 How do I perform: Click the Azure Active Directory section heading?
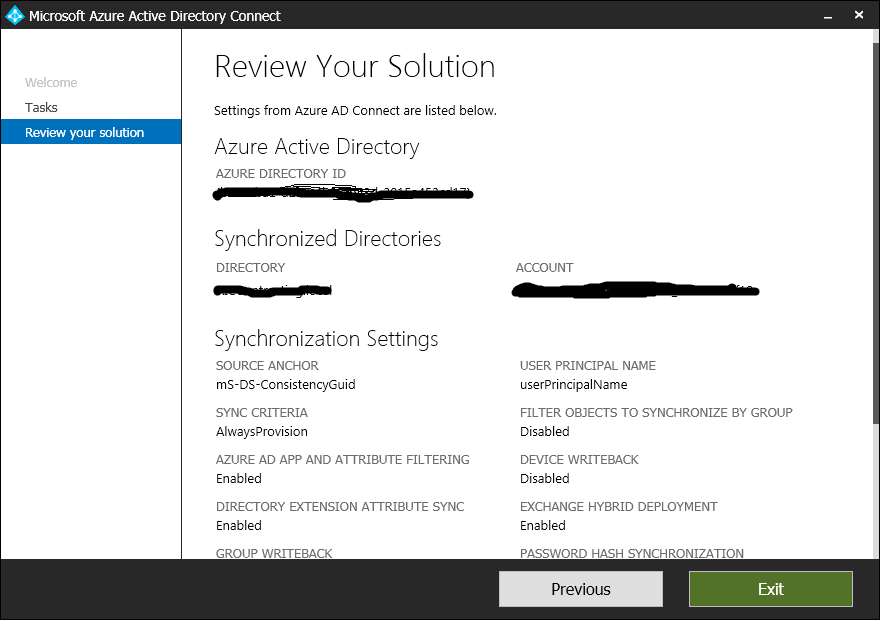pyautogui.click(x=317, y=147)
